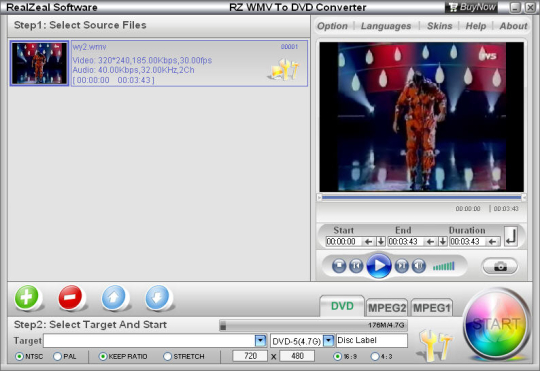
Task: Enable the STRETCH option
Action: click(x=167, y=357)
